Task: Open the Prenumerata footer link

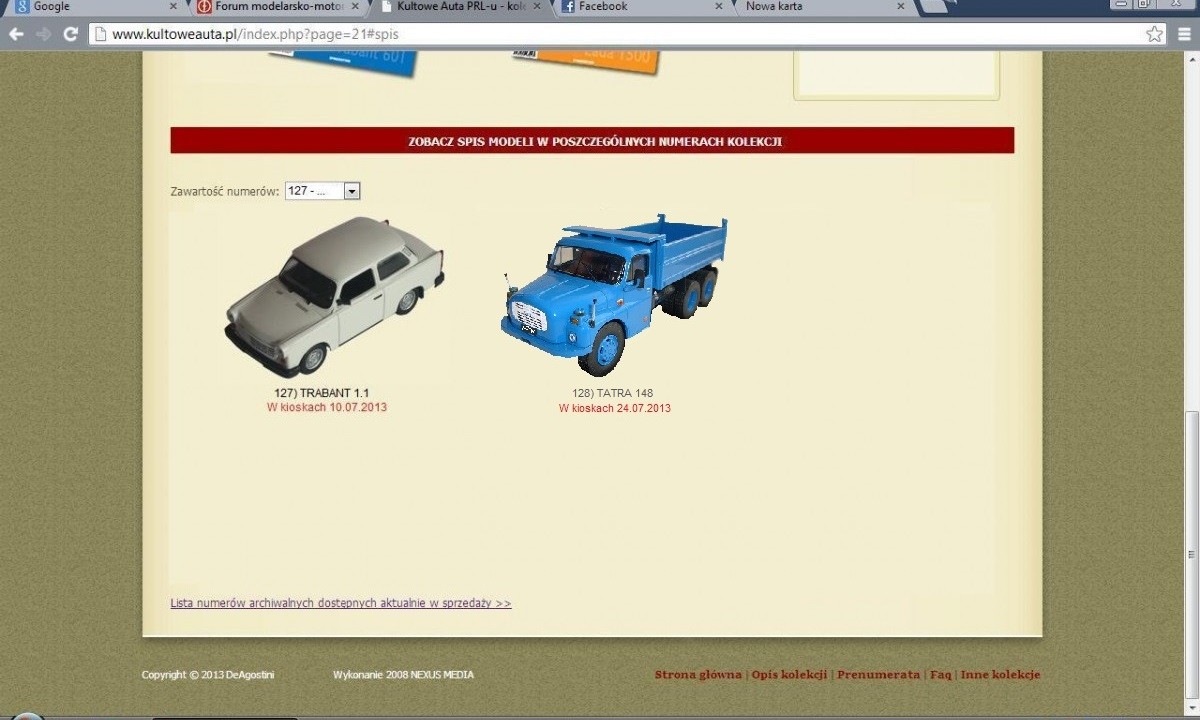Action: pos(878,675)
